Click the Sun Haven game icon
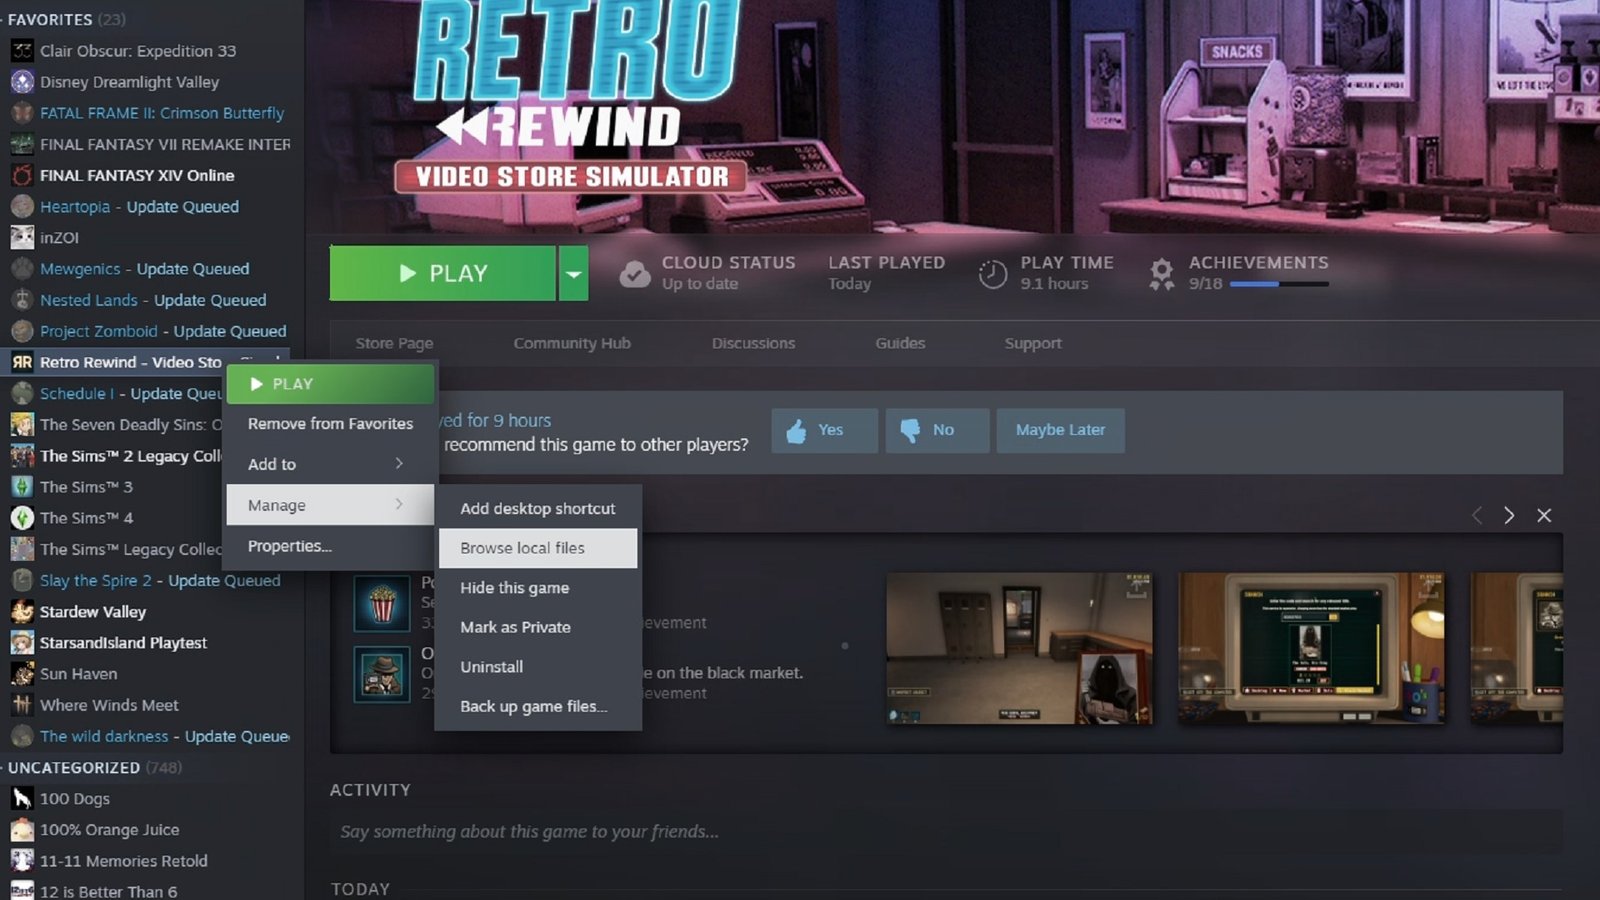The width and height of the screenshot is (1600, 900). point(22,674)
